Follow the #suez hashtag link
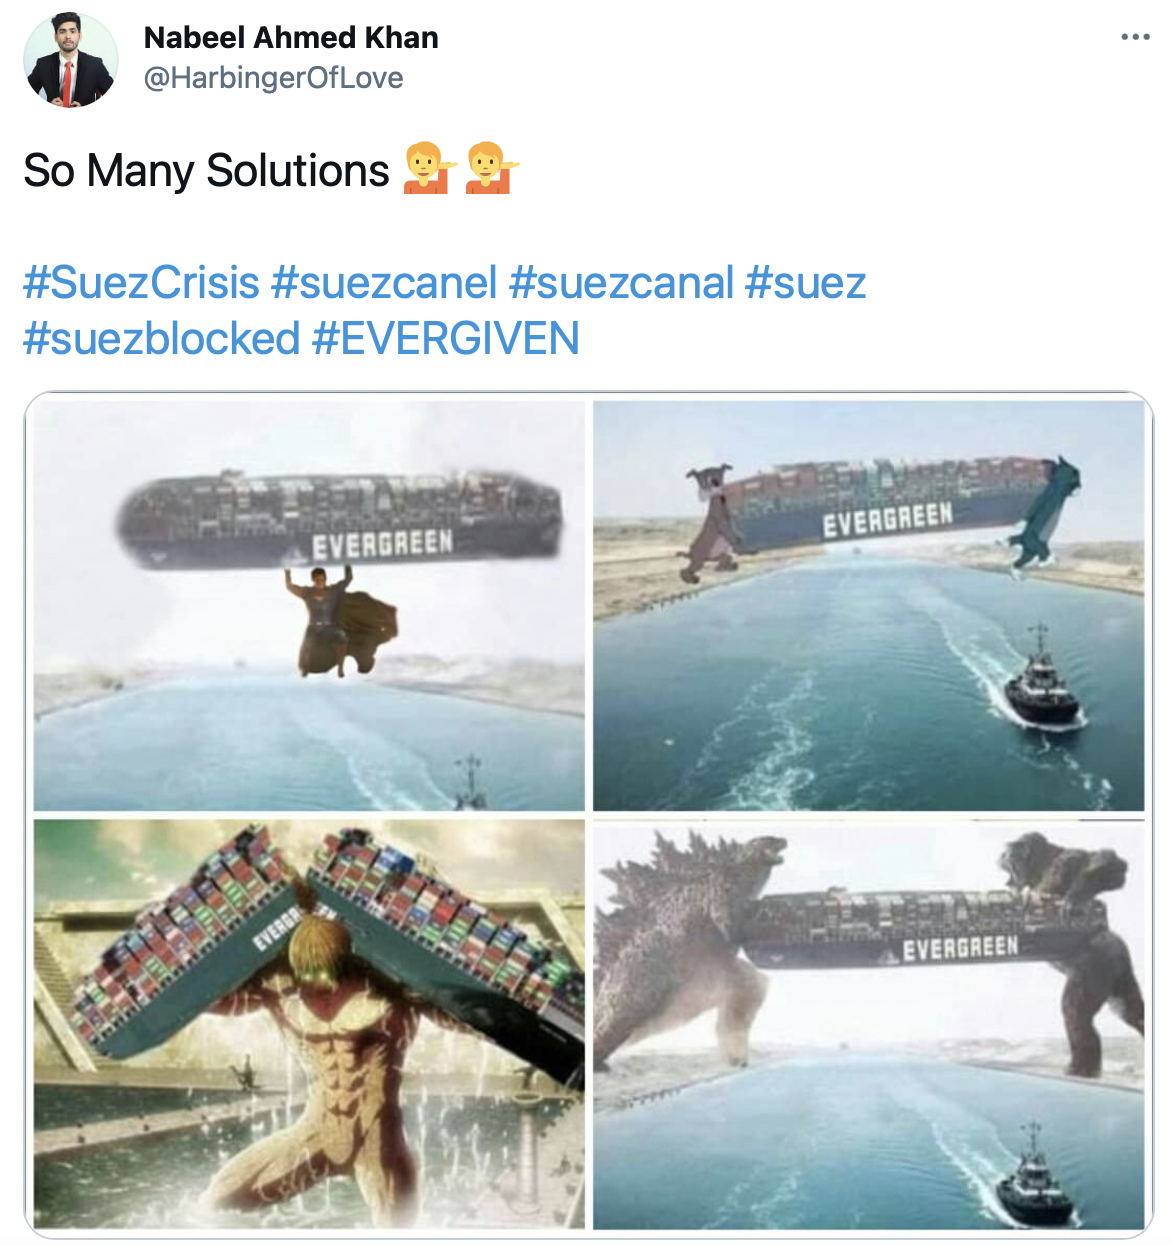Screen dimensions: 1172x1246 pos(806,283)
